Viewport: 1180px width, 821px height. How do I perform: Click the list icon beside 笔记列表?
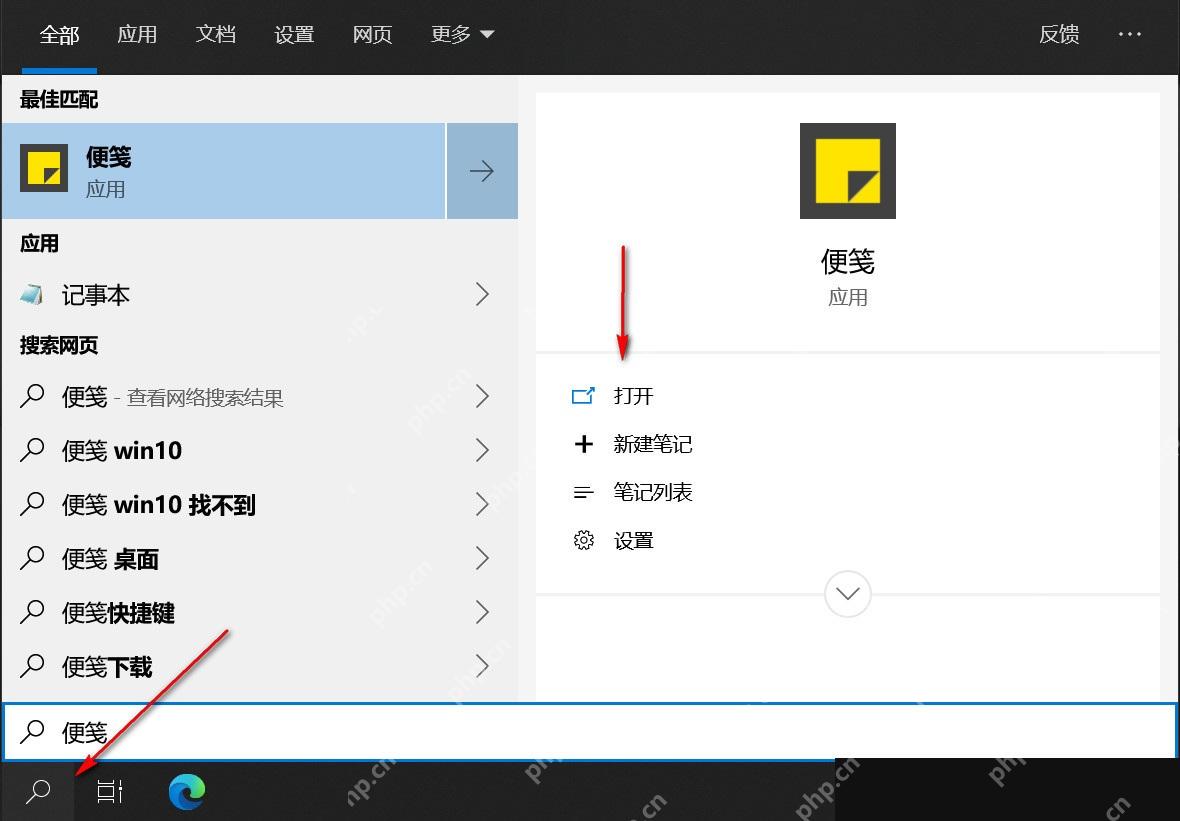(583, 493)
